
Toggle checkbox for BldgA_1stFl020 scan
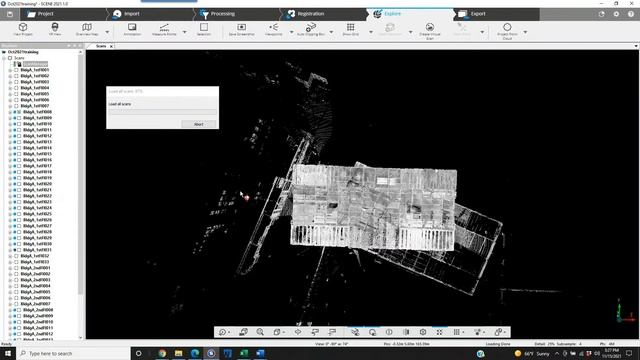(x=19, y=184)
